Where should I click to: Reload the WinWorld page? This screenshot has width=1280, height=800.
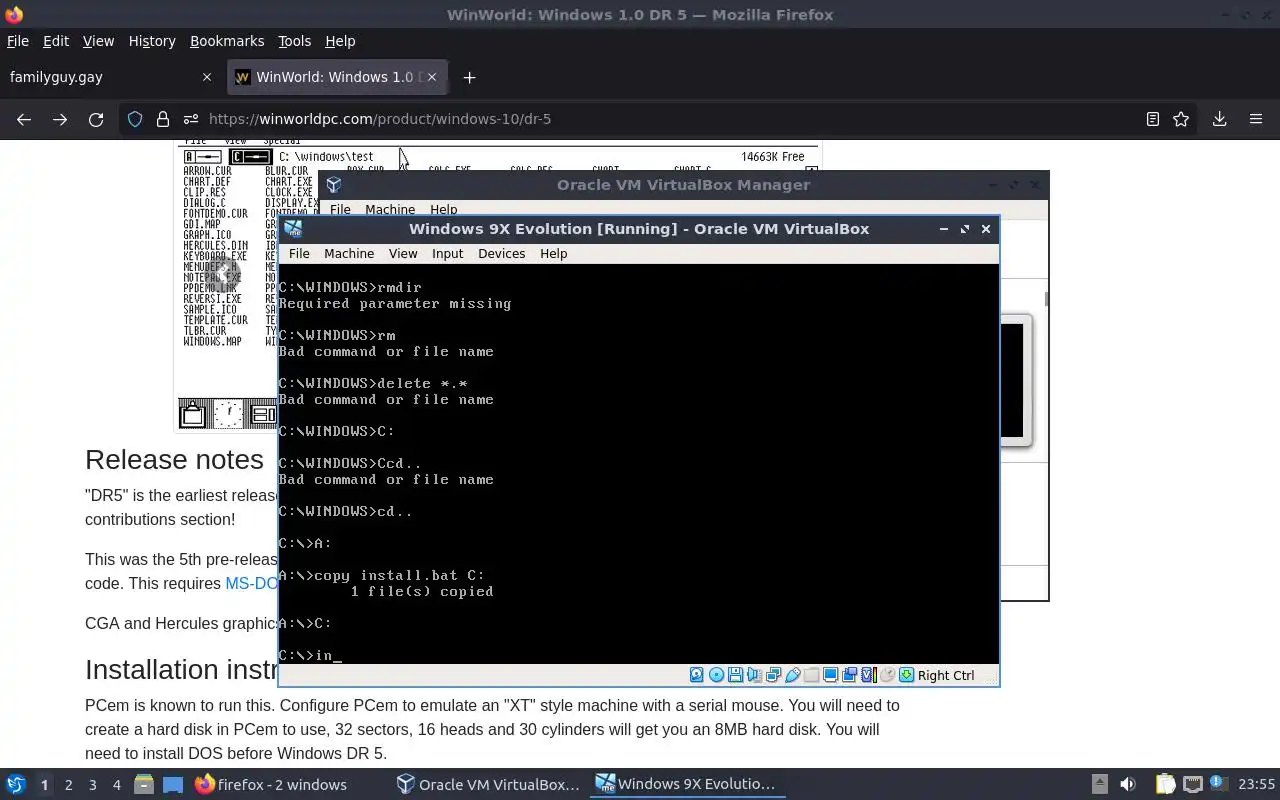click(96, 119)
